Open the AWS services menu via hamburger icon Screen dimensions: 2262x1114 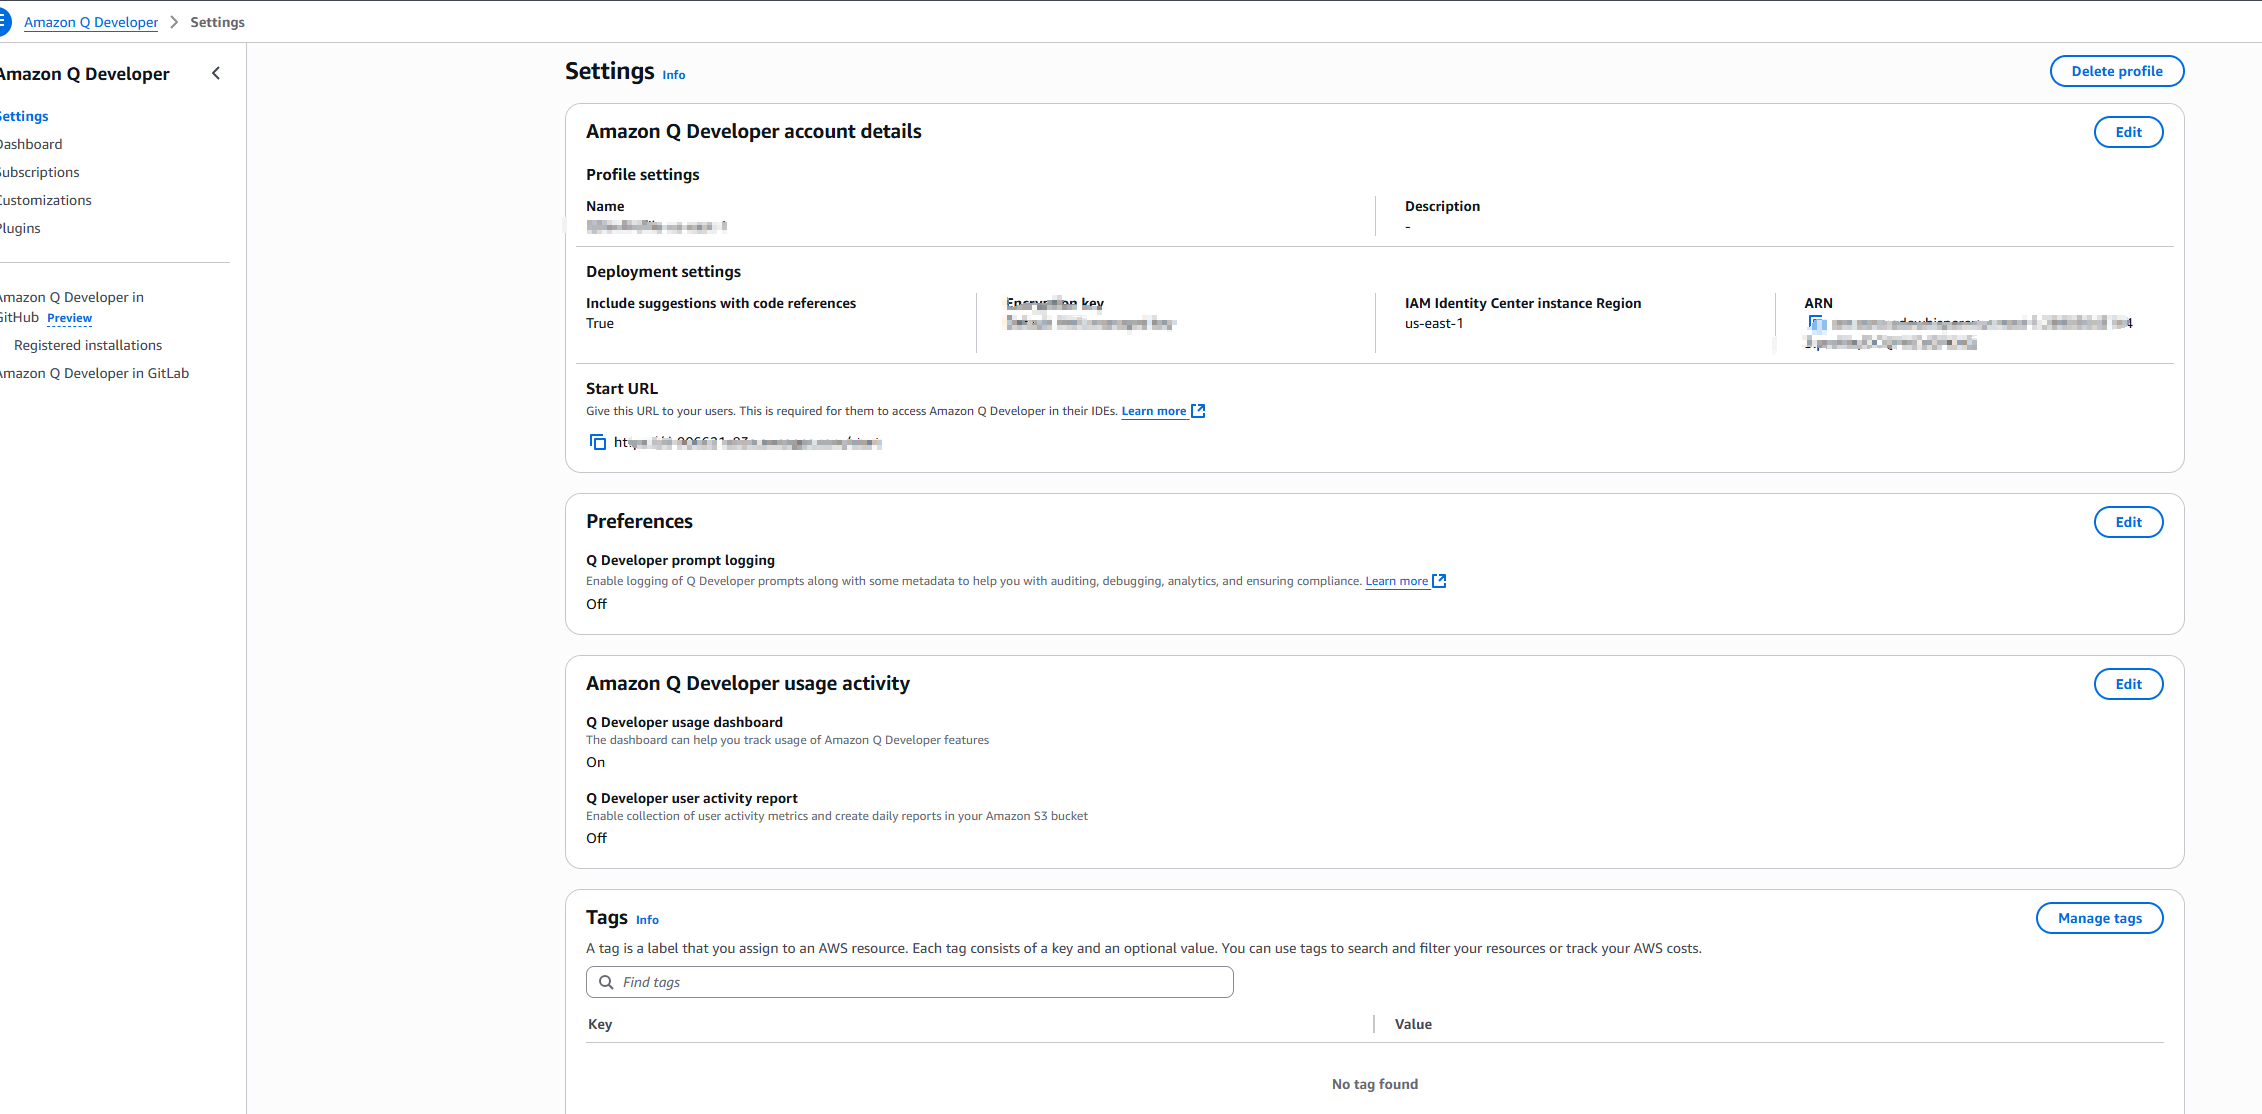(x=4, y=21)
